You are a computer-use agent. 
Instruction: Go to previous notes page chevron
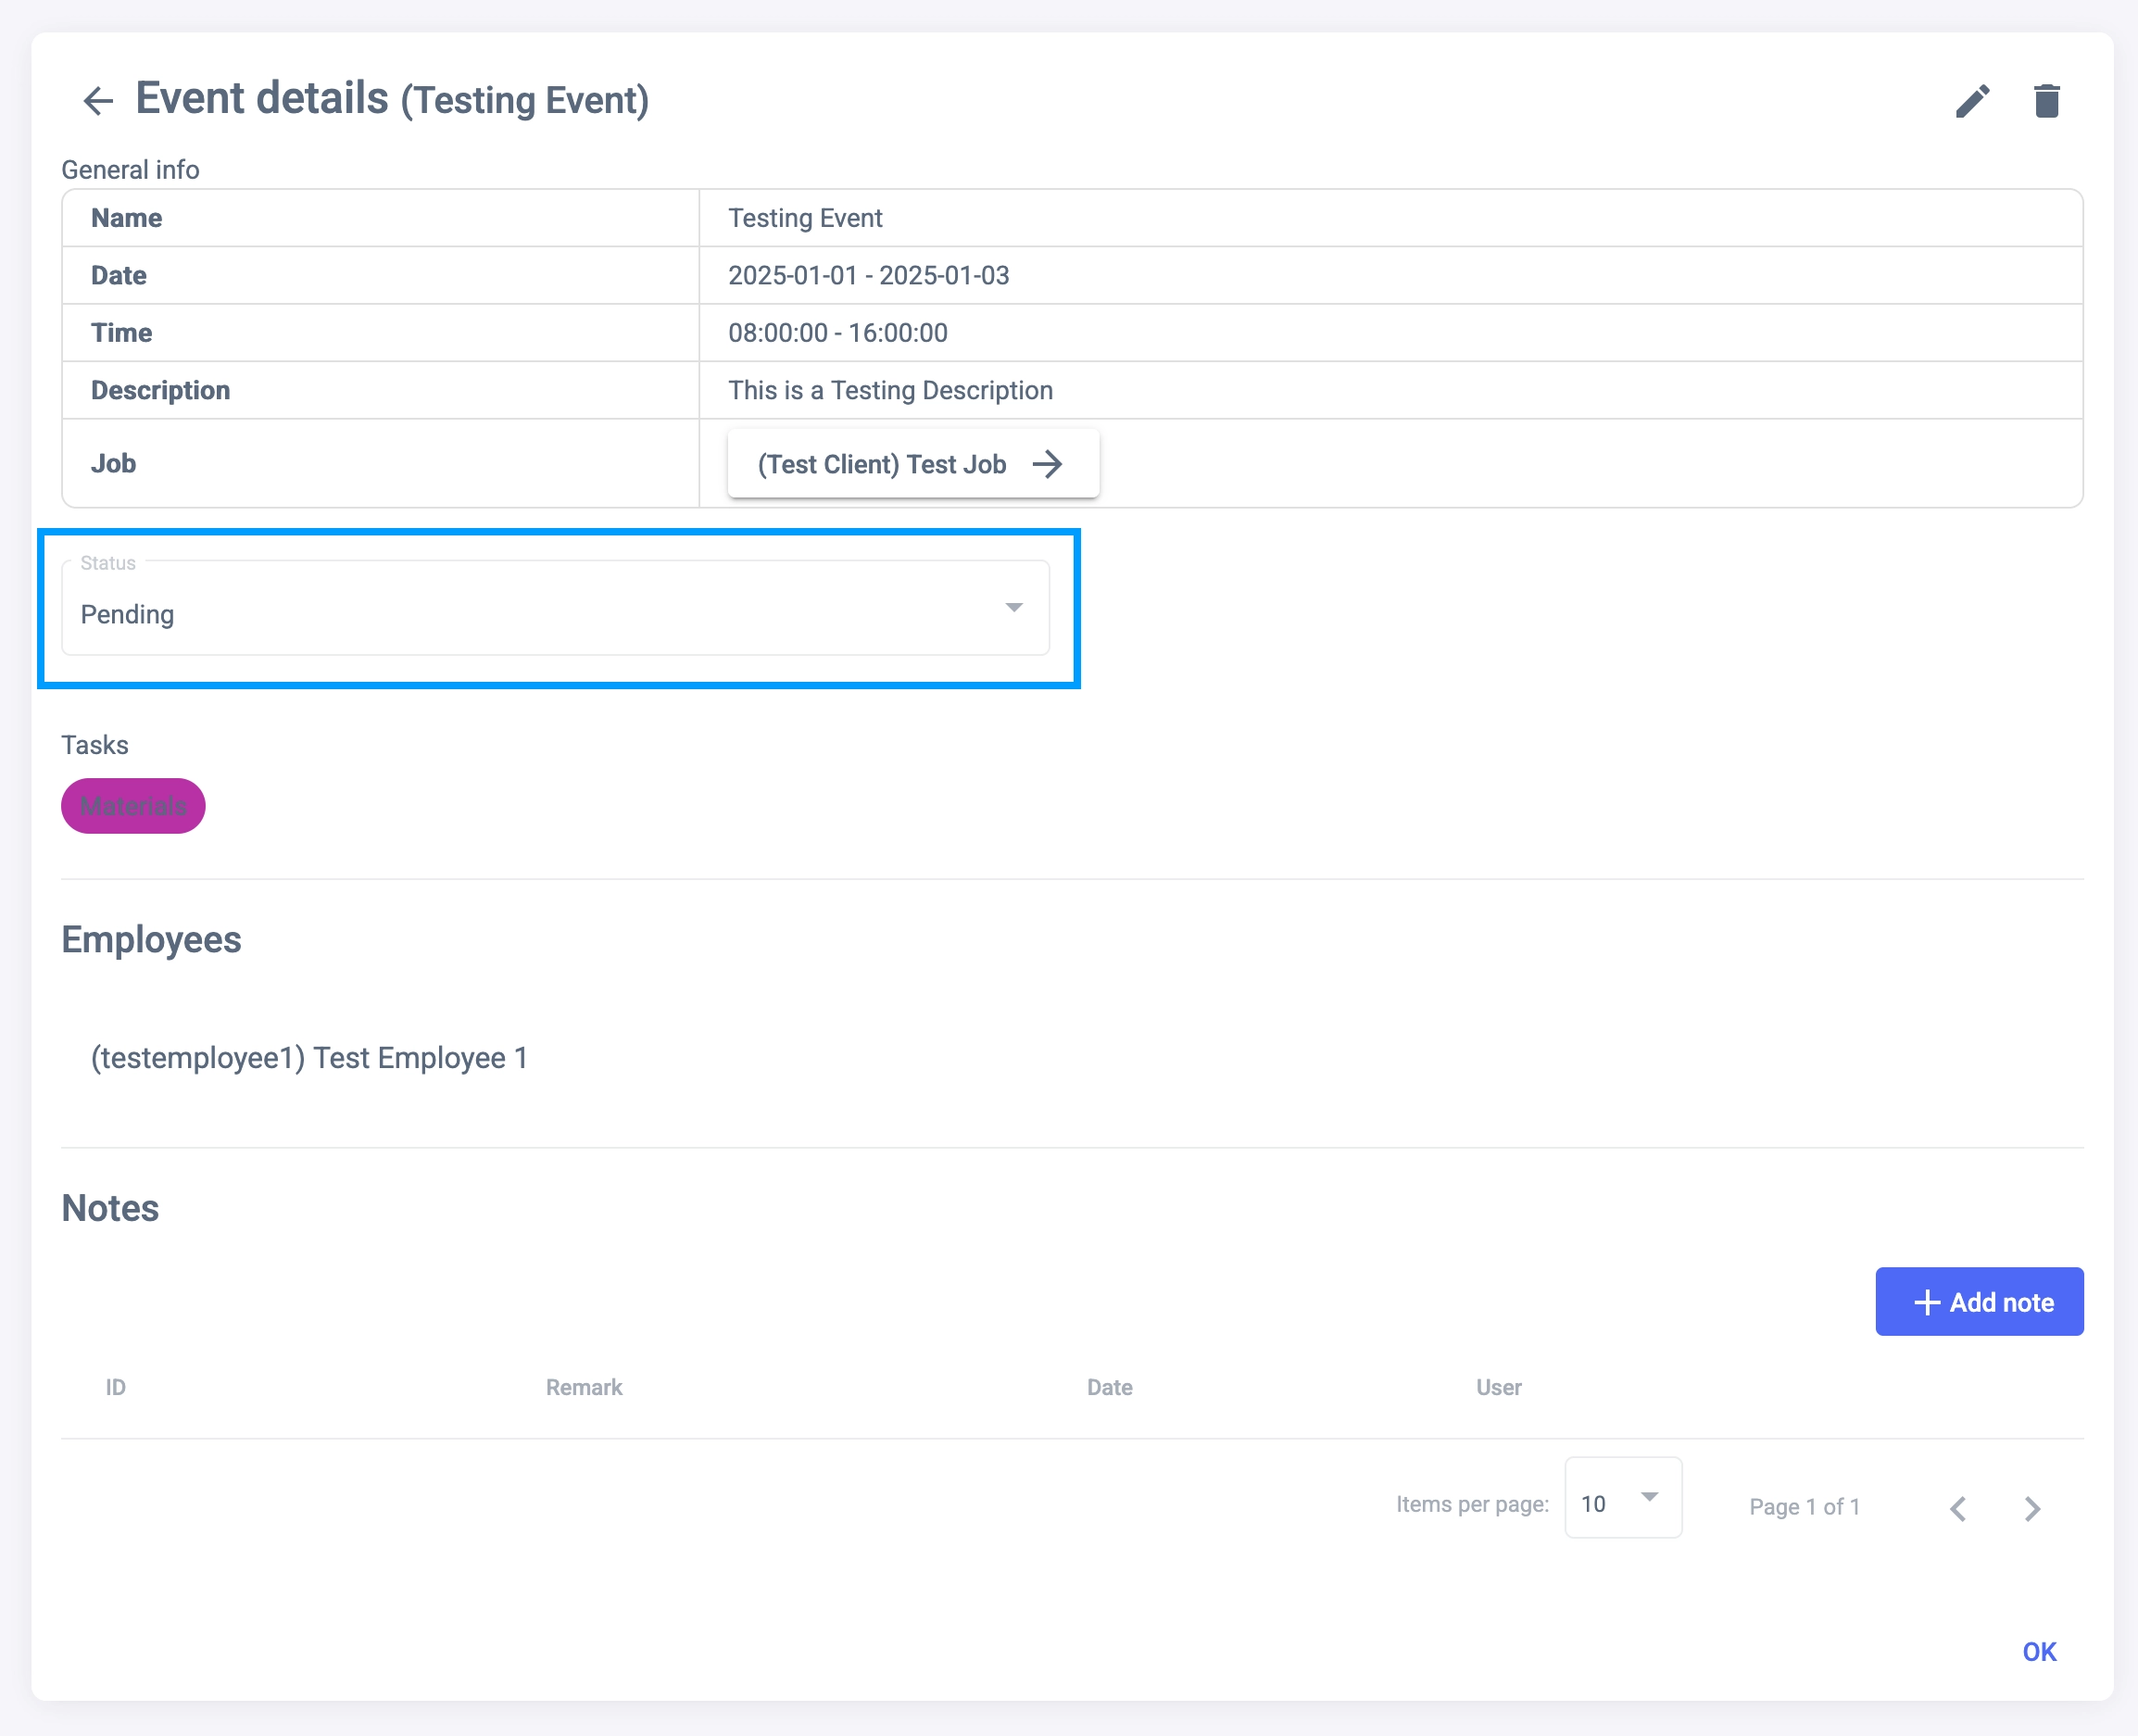[x=1958, y=1508]
